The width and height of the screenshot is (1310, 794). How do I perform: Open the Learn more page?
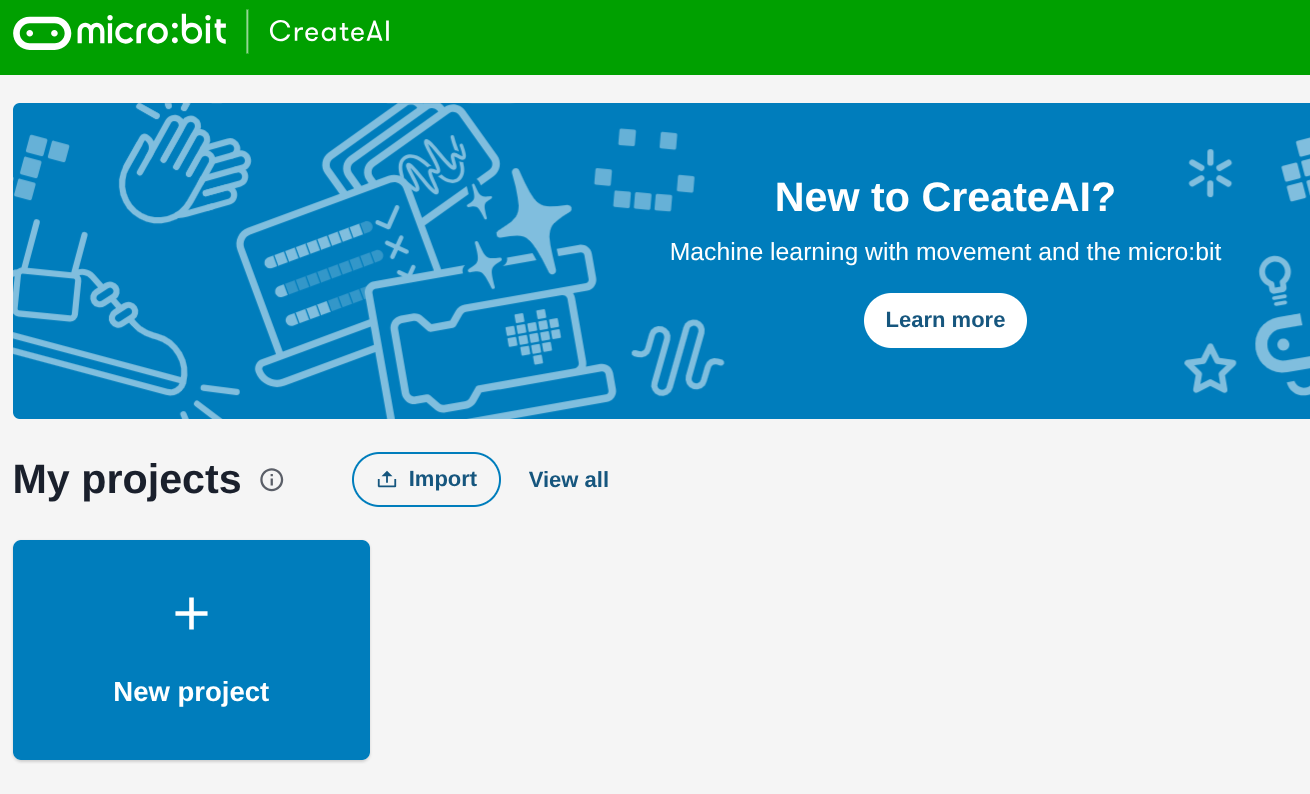[945, 320]
